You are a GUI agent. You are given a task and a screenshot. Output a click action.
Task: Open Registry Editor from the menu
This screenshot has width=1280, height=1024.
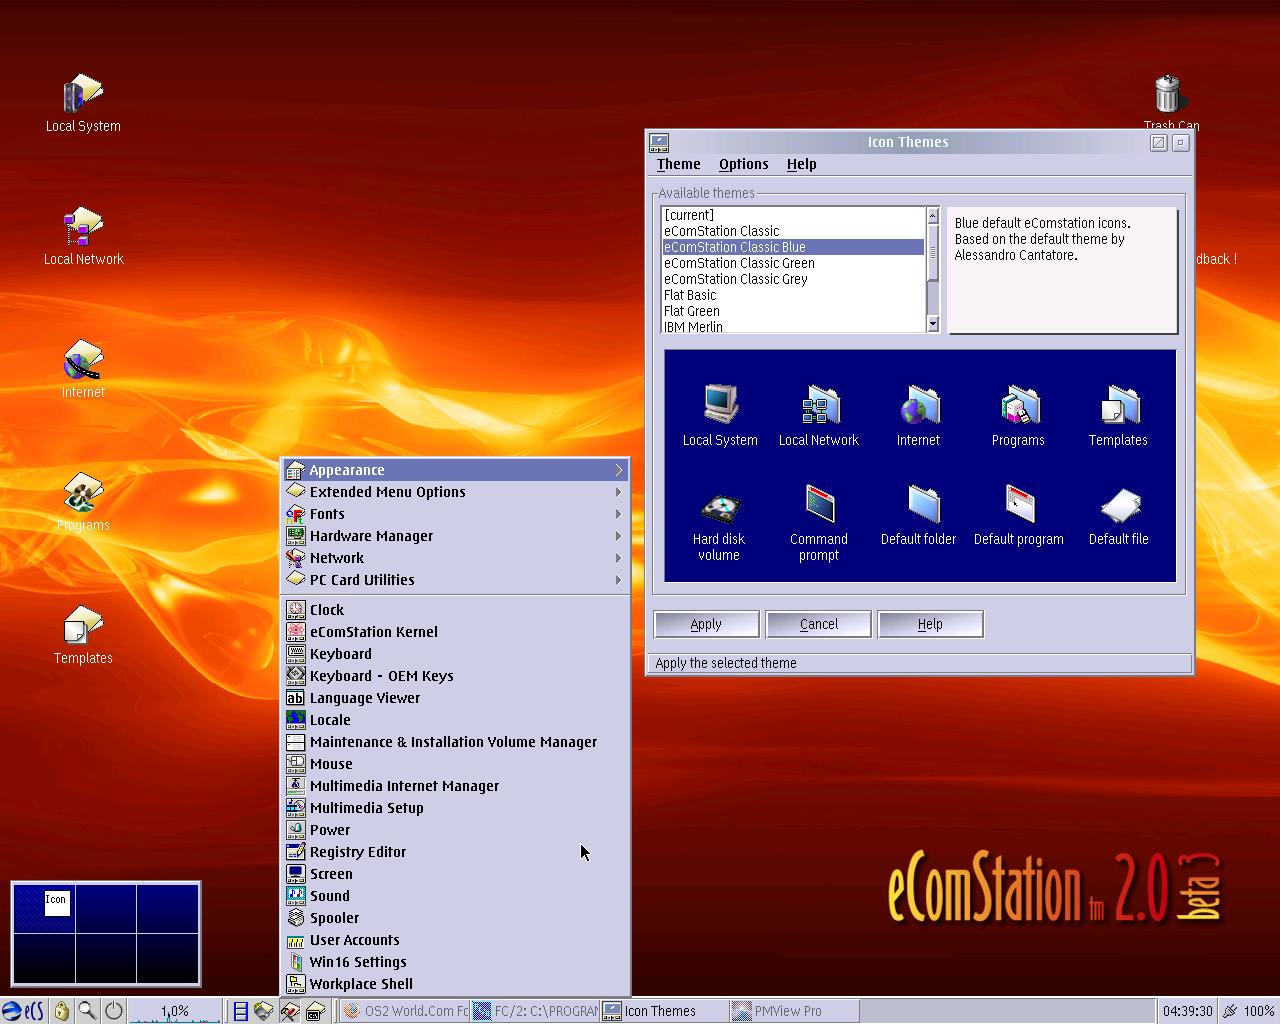coord(357,852)
